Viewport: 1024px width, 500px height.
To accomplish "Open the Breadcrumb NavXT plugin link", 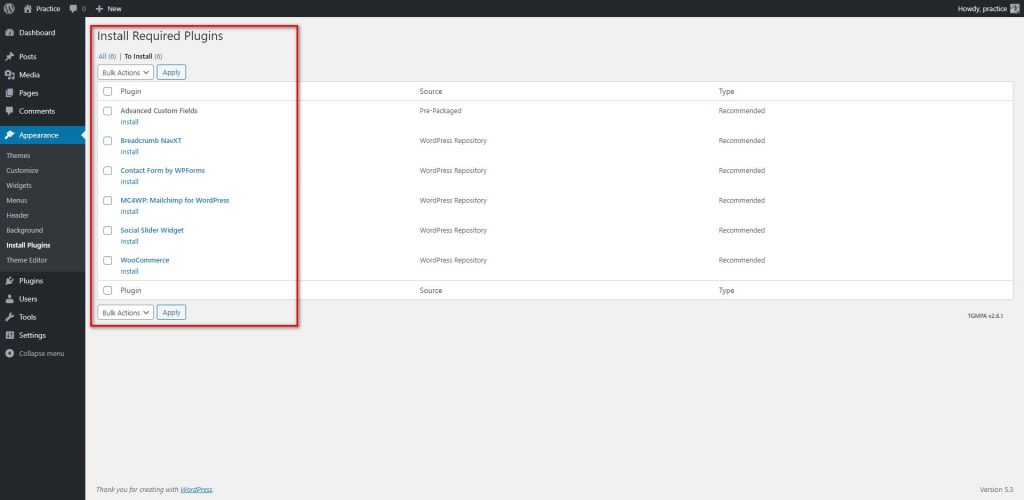I will click(151, 141).
